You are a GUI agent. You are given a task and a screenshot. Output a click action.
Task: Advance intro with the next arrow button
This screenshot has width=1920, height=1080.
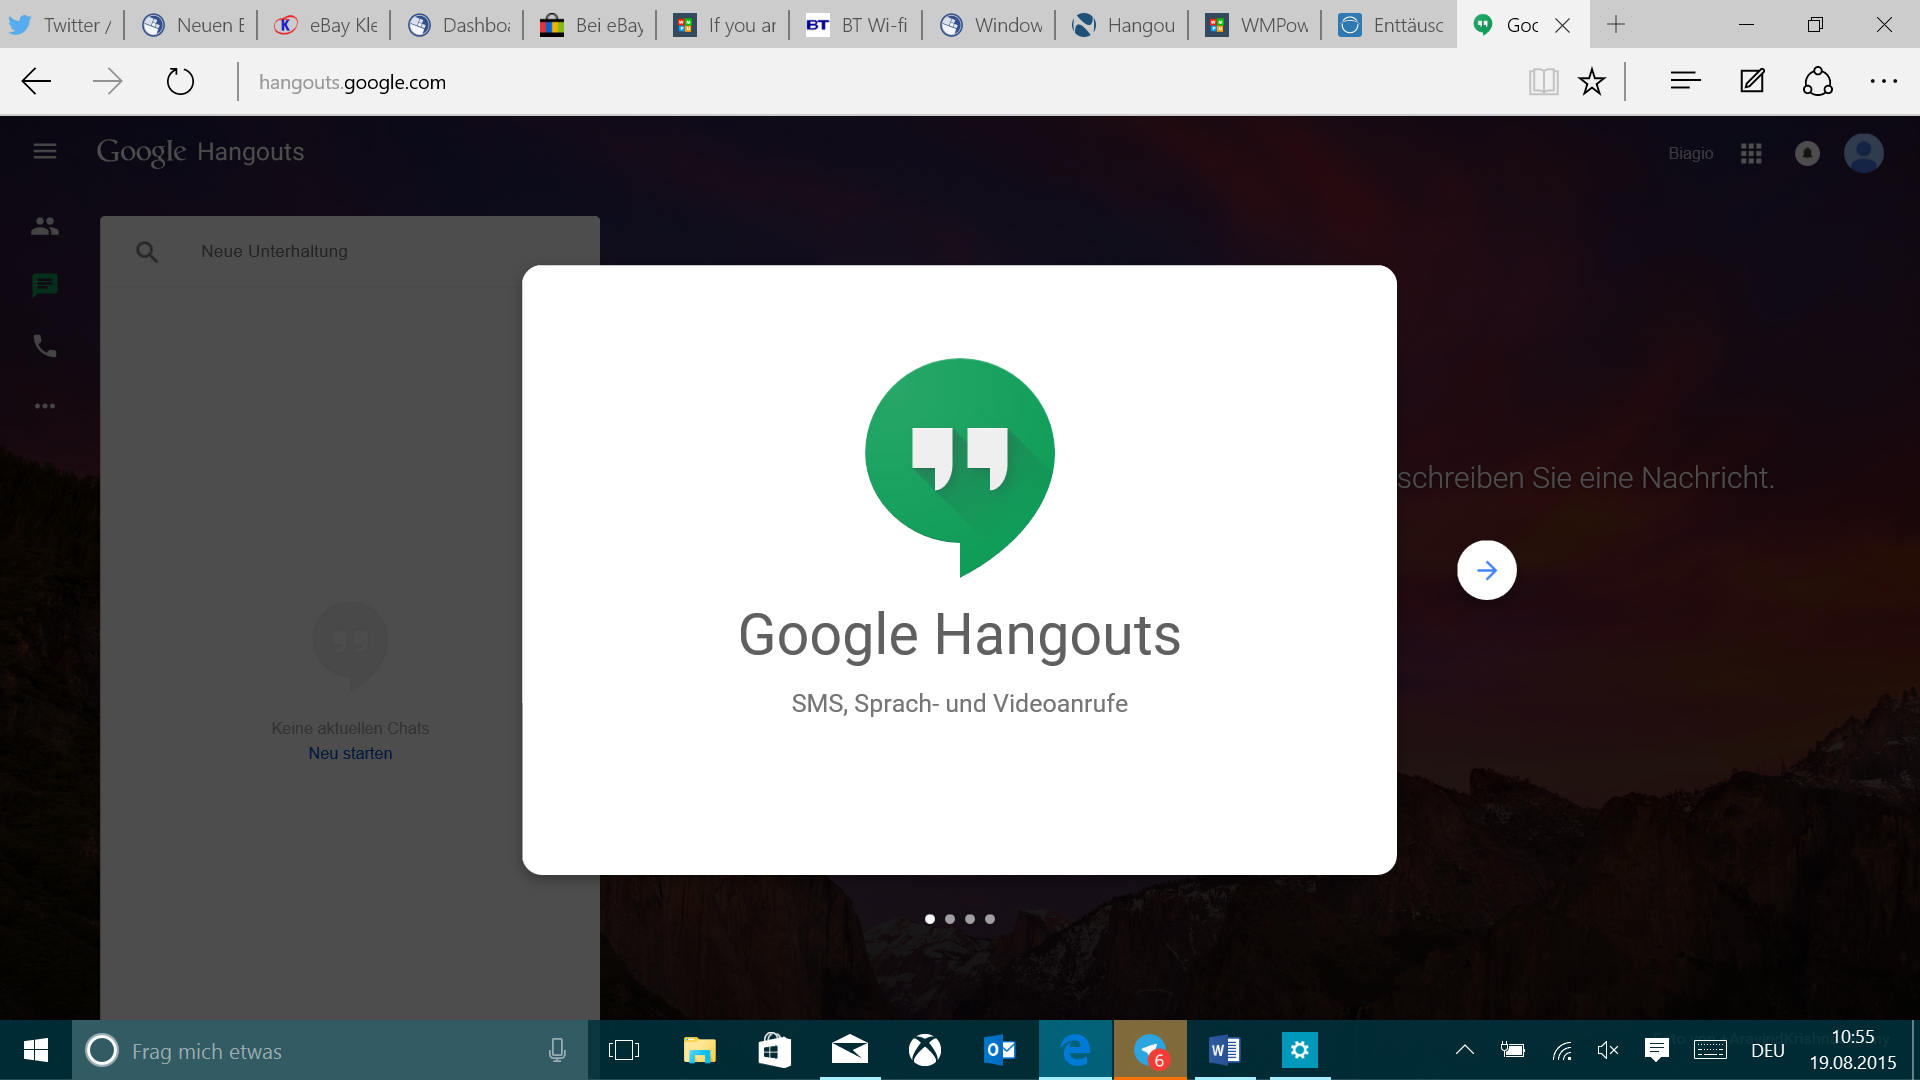tap(1486, 570)
